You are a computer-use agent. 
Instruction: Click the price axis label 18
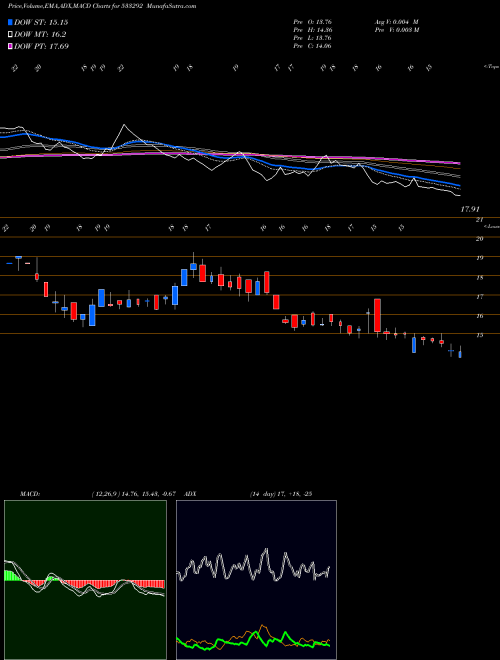pos(479,277)
